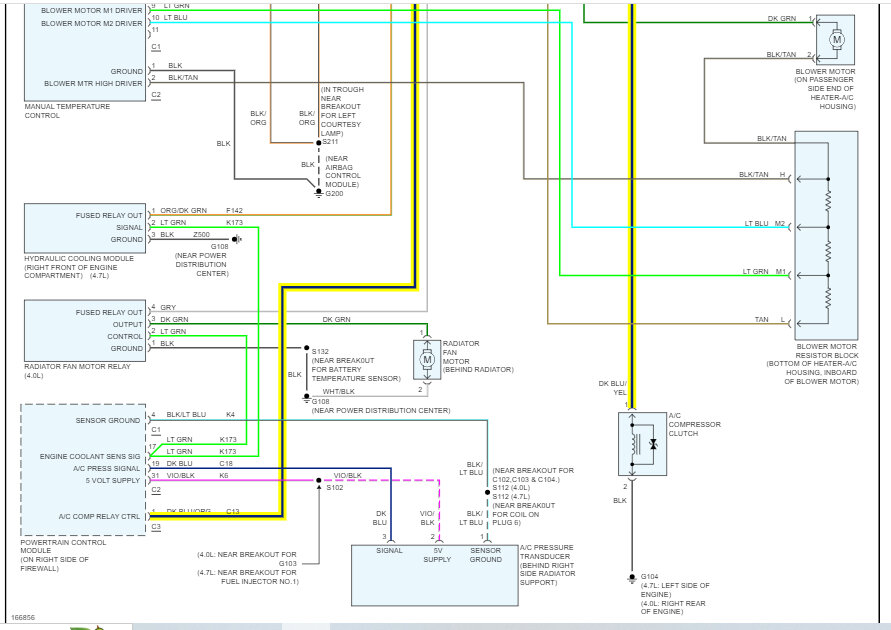Screen dimensions: 891x630
Task: Click the blower motor symbol
Action: tap(836, 39)
